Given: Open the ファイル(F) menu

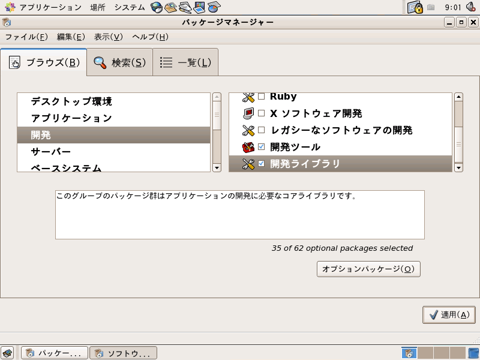Looking at the screenshot, I should (x=26, y=37).
